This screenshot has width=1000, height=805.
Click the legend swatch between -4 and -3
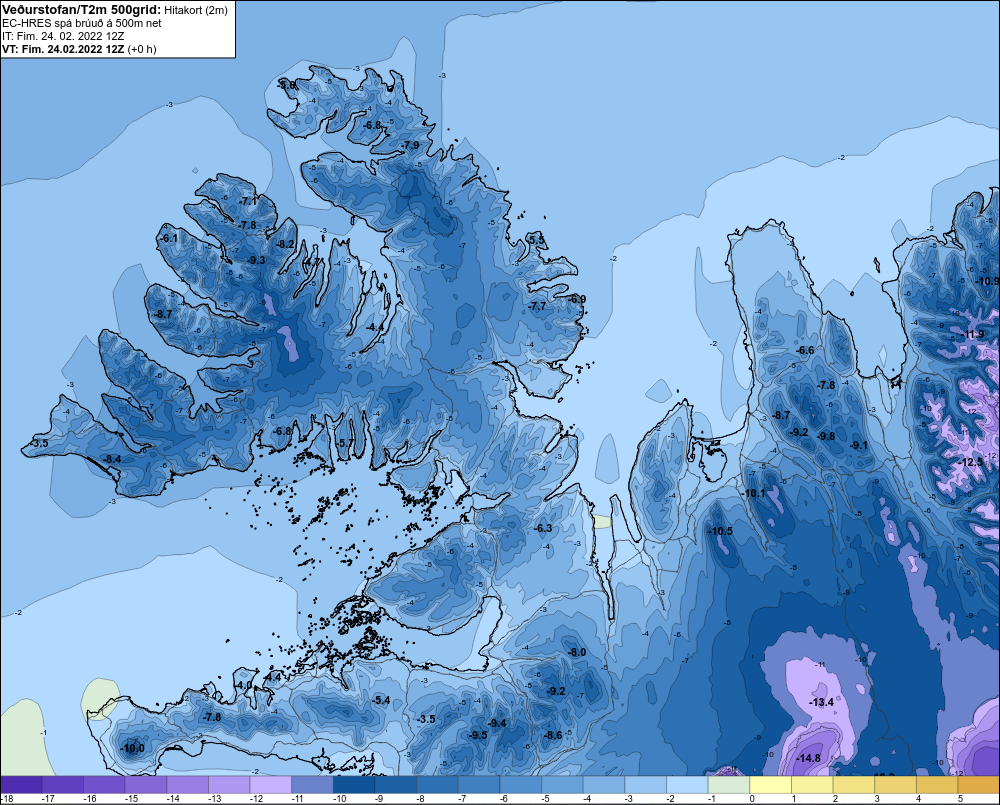[603, 785]
